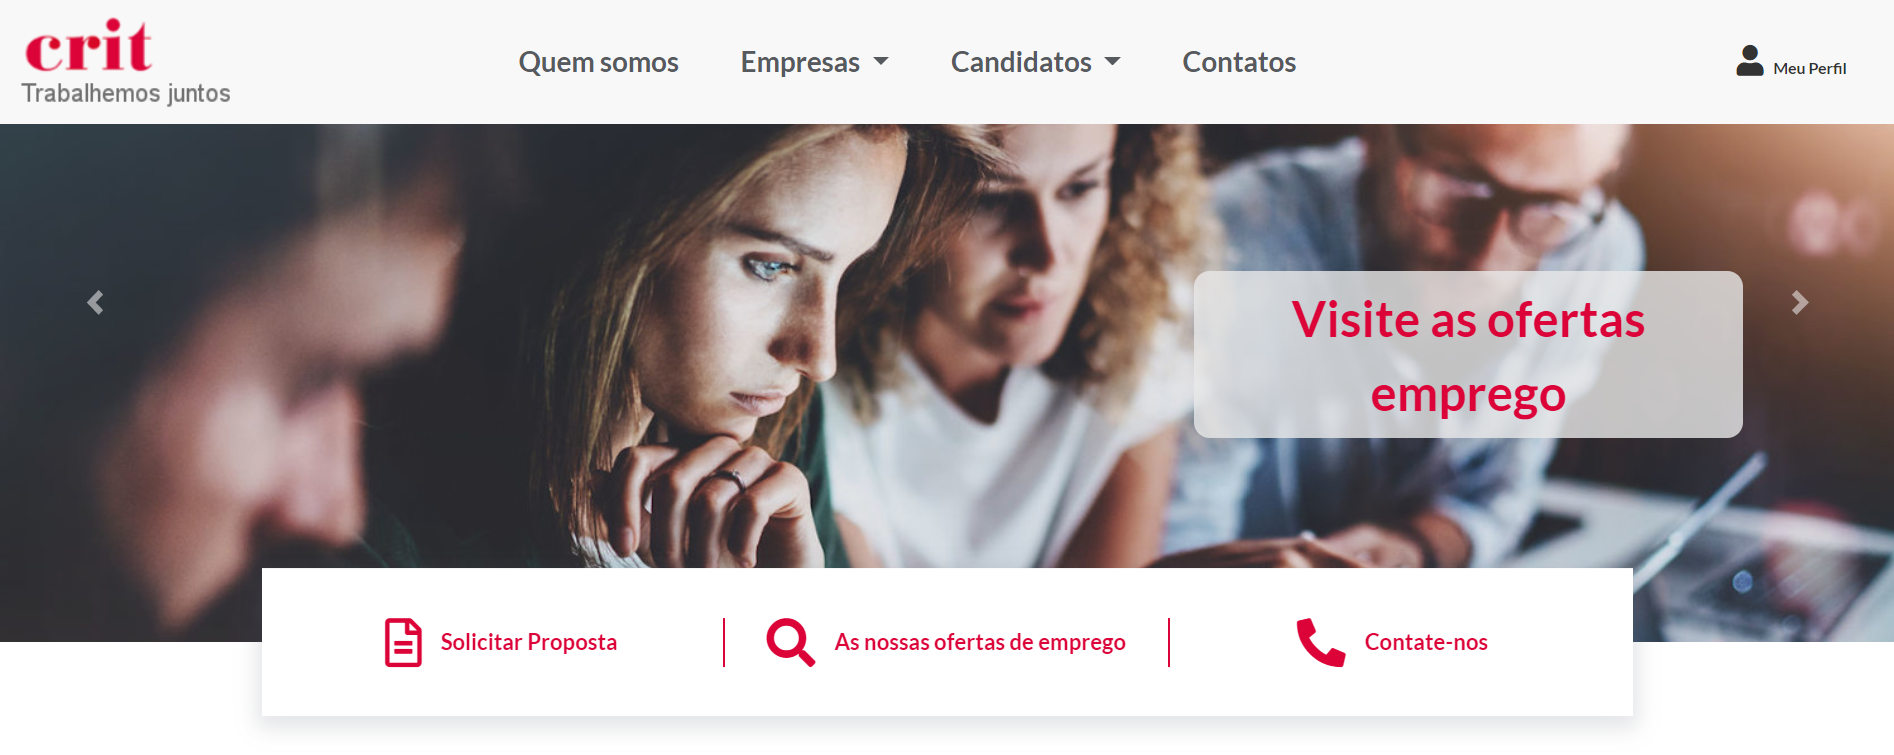Click the red phone icon

click(1321, 642)
